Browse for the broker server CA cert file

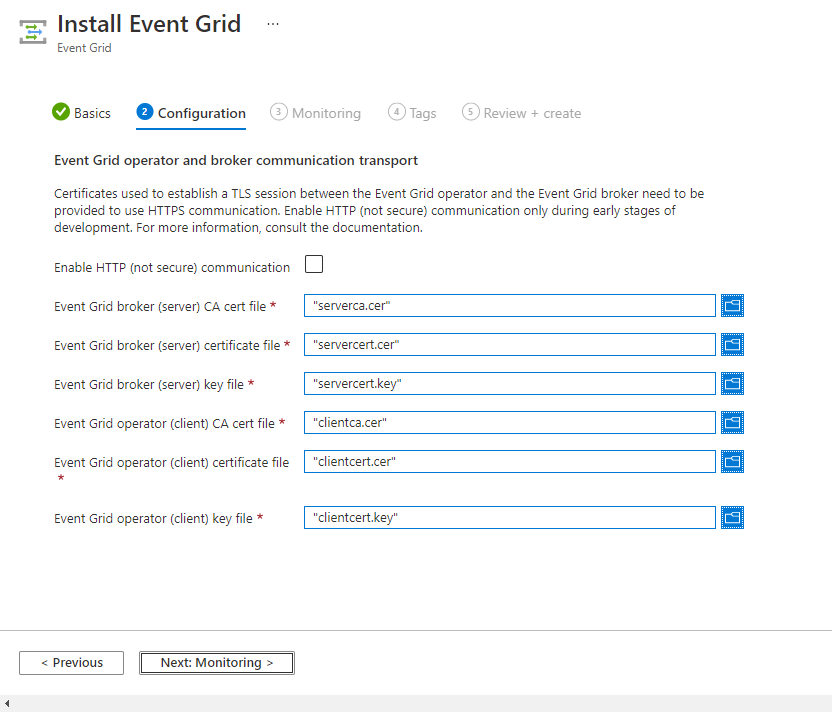(x=732, y=305)
